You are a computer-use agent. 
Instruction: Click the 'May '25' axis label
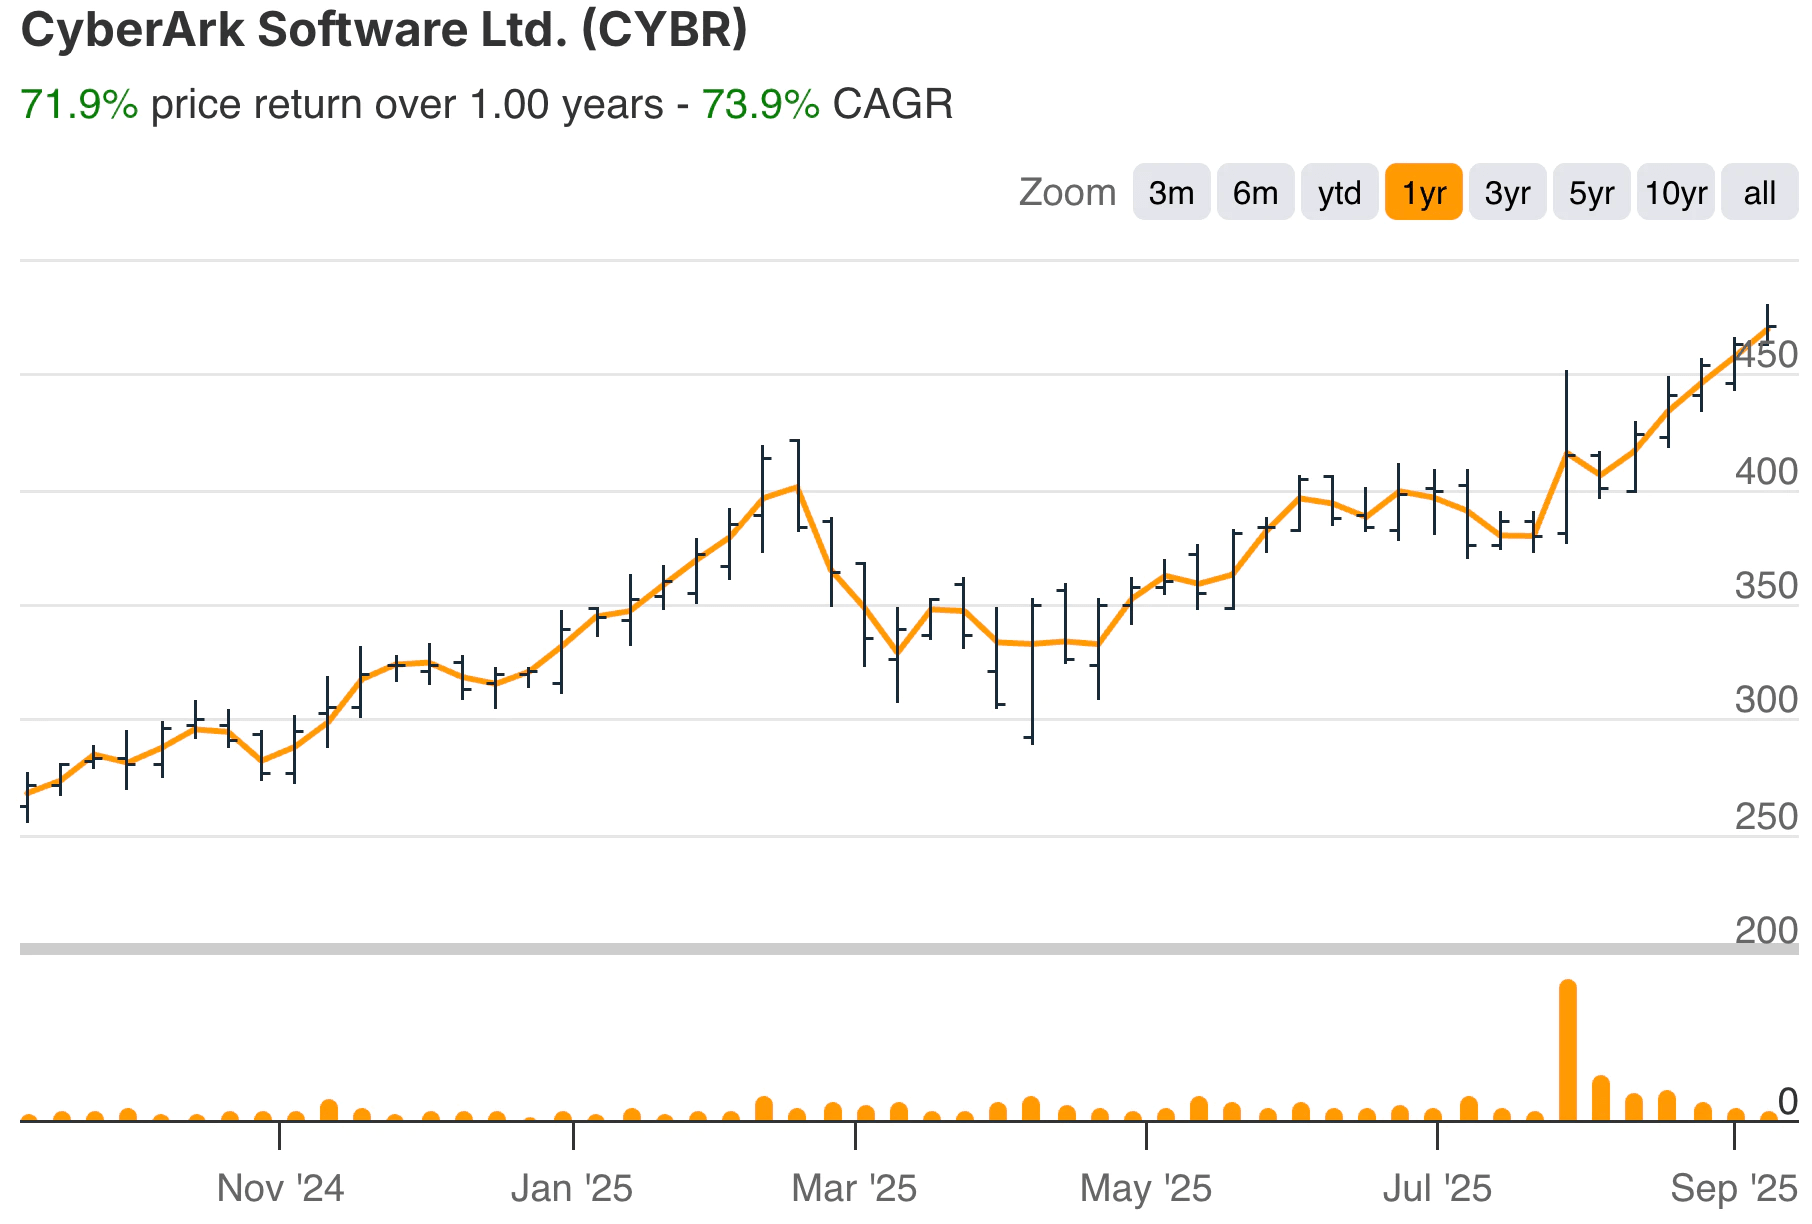pos(1146,1188)
